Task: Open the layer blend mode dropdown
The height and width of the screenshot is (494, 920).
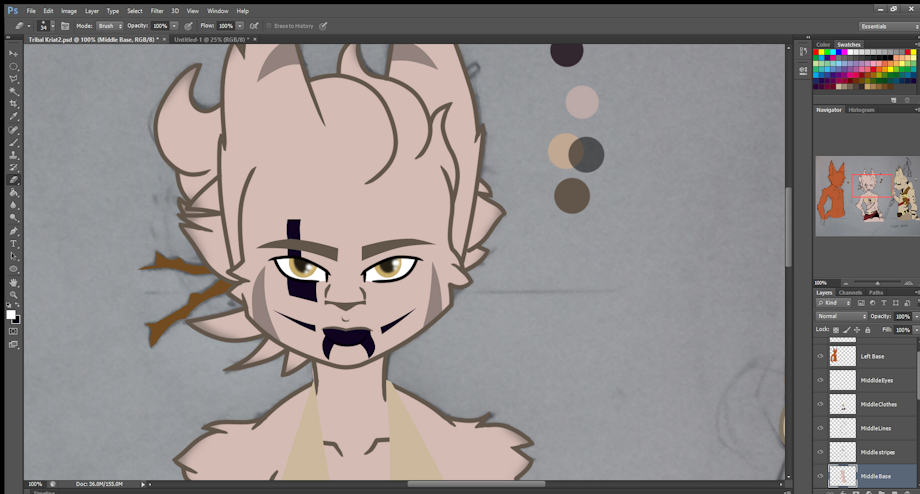Action: (841, 316)
